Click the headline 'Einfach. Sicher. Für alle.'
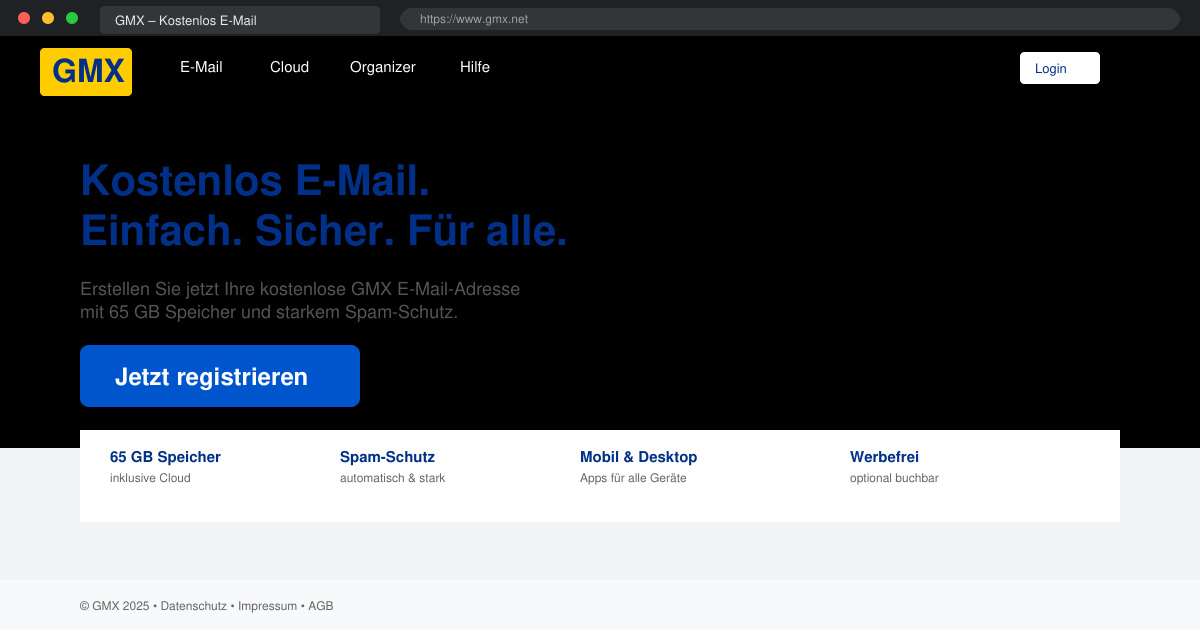 click(324, 230)
